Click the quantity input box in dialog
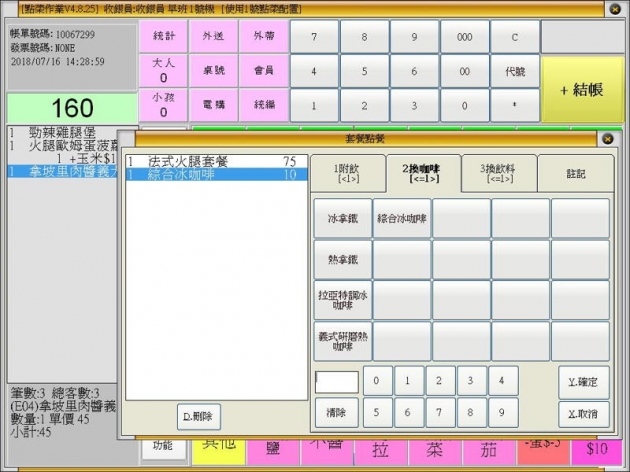This screenshot has height=472, width=630. 336,382
